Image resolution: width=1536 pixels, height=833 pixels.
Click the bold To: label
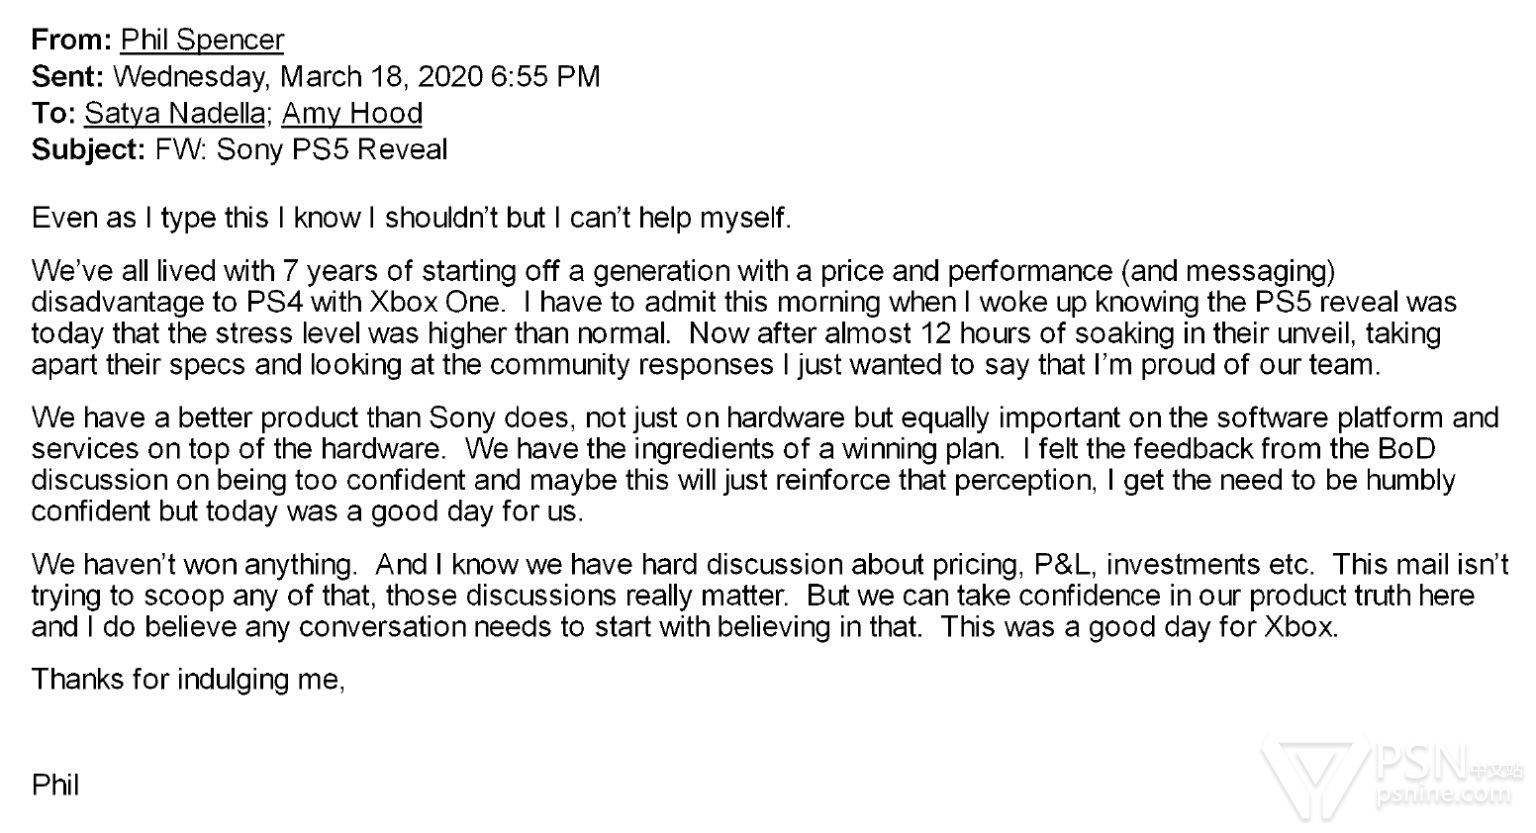(x=53, y=113)
